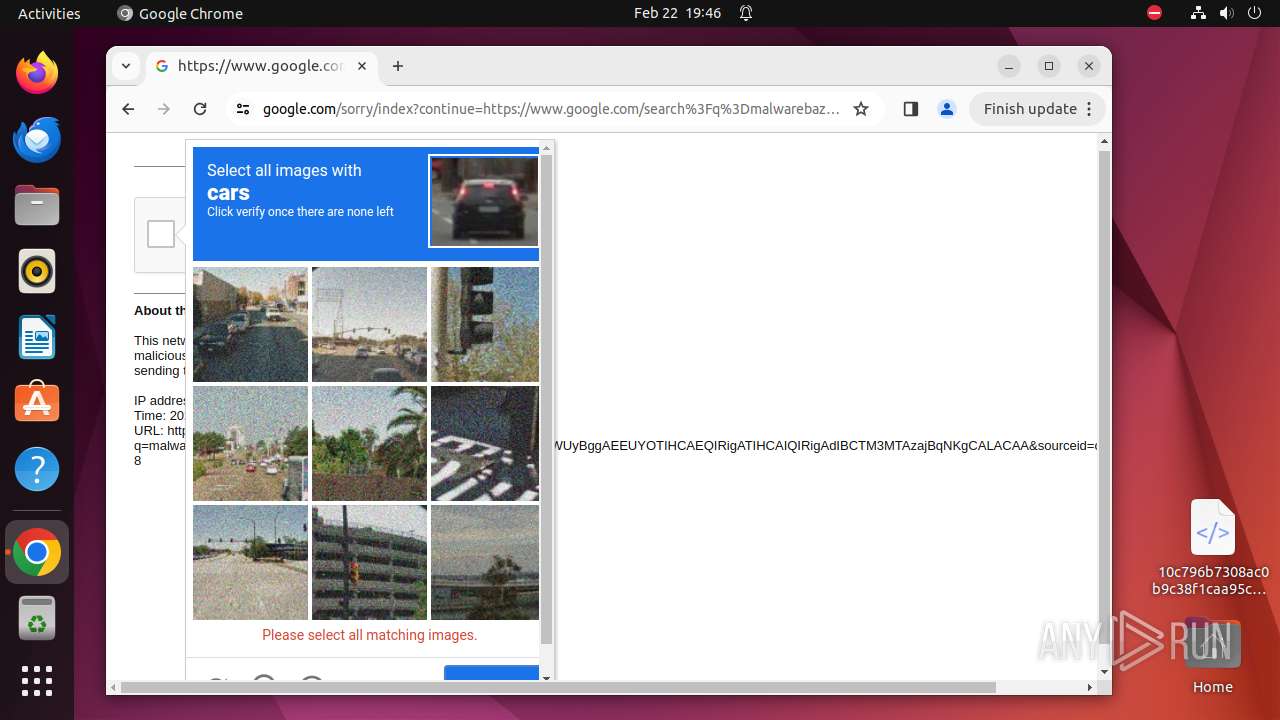The width and height of the screenshot is (1280, 720).
Task: Open the Chrome profile avatar
Action: point(947,109)
